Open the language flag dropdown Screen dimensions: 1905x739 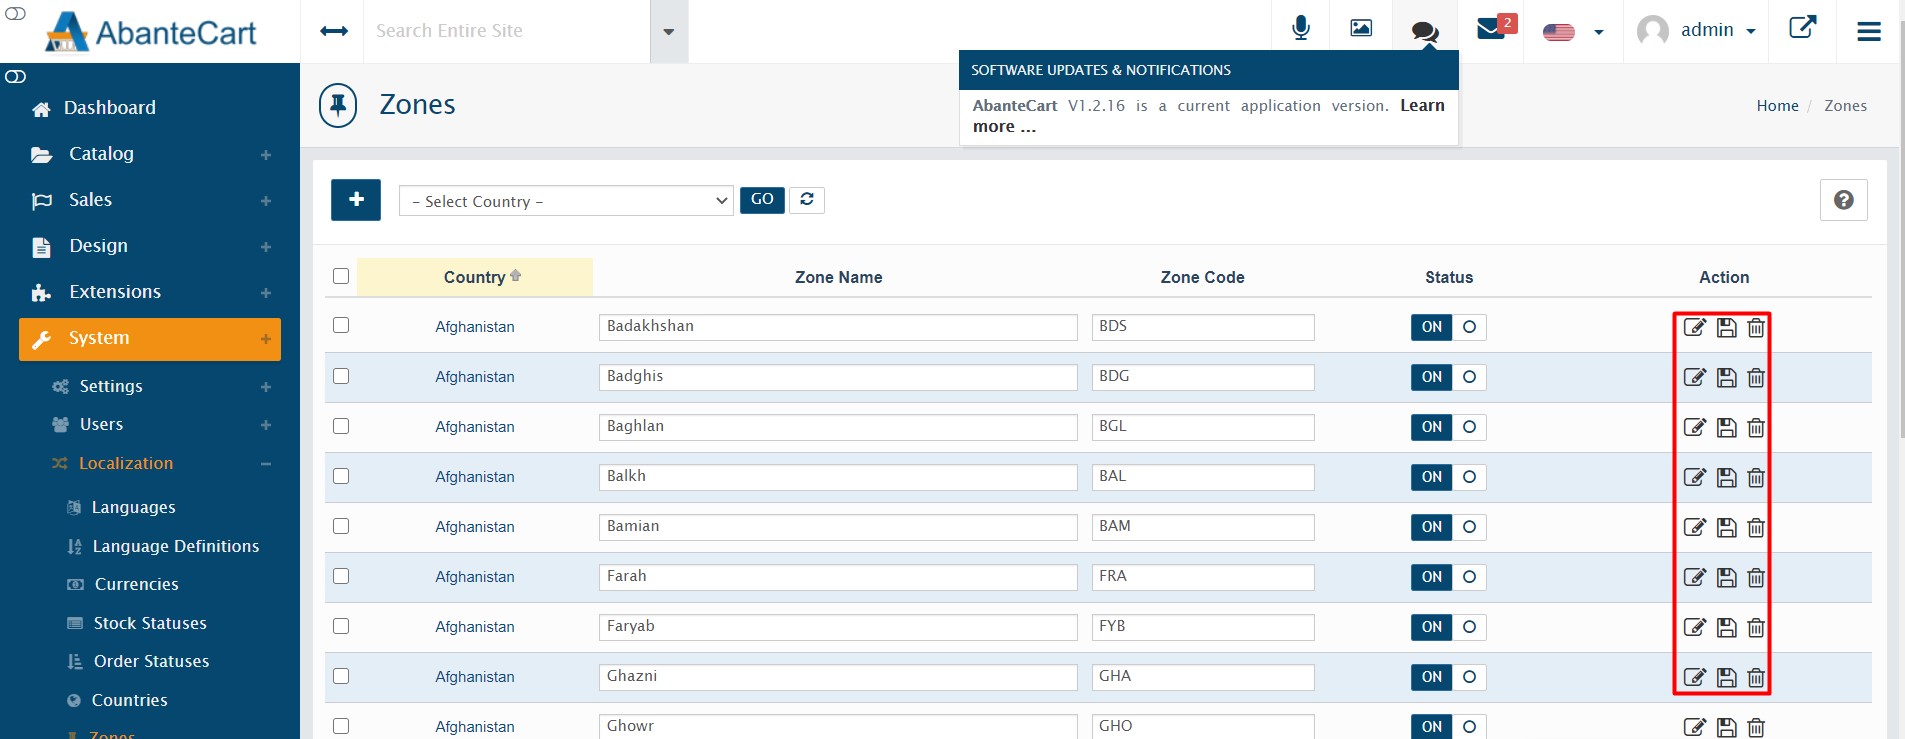point(1573,32)
